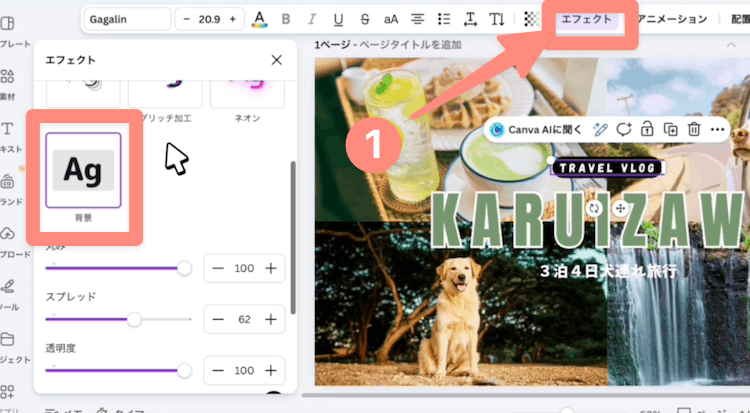Image resolution: width=750 pixels, height=413 pixels.
Task: Open the Gagalin font selector
Action: coord(127,19)
